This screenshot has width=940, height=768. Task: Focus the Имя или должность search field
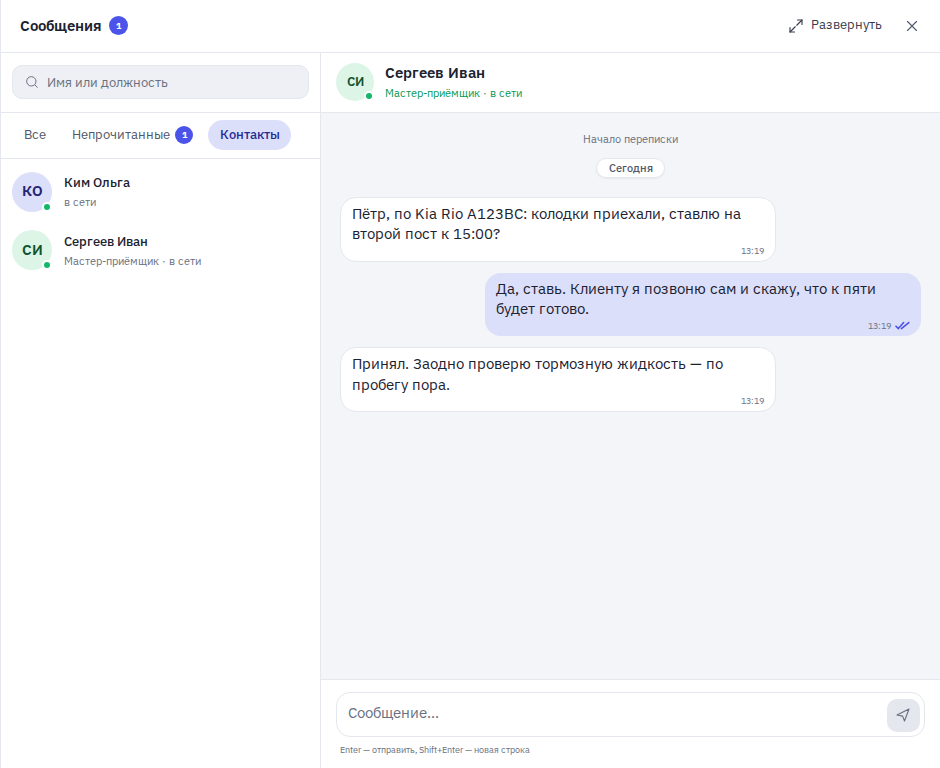click(x=161, y=82)
